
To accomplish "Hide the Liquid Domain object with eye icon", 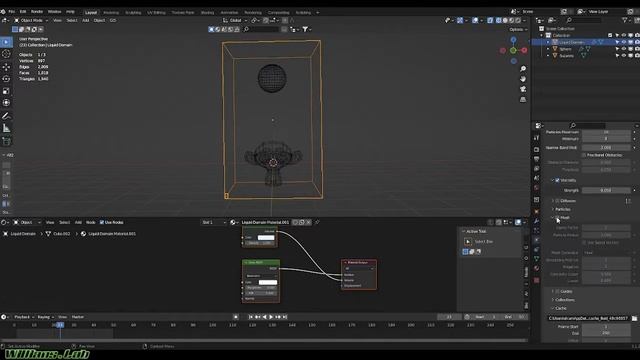I will 624,42.
